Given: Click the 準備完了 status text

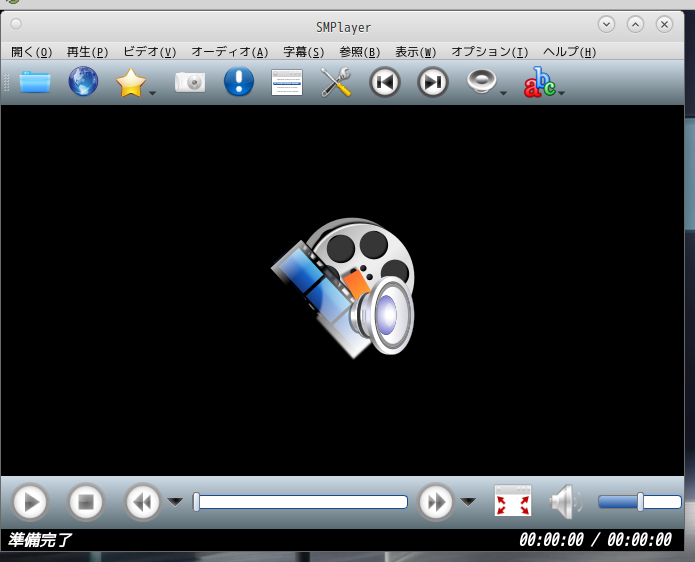Looking at the screenshot, I should pyautogui.click(x=40, y=540).
